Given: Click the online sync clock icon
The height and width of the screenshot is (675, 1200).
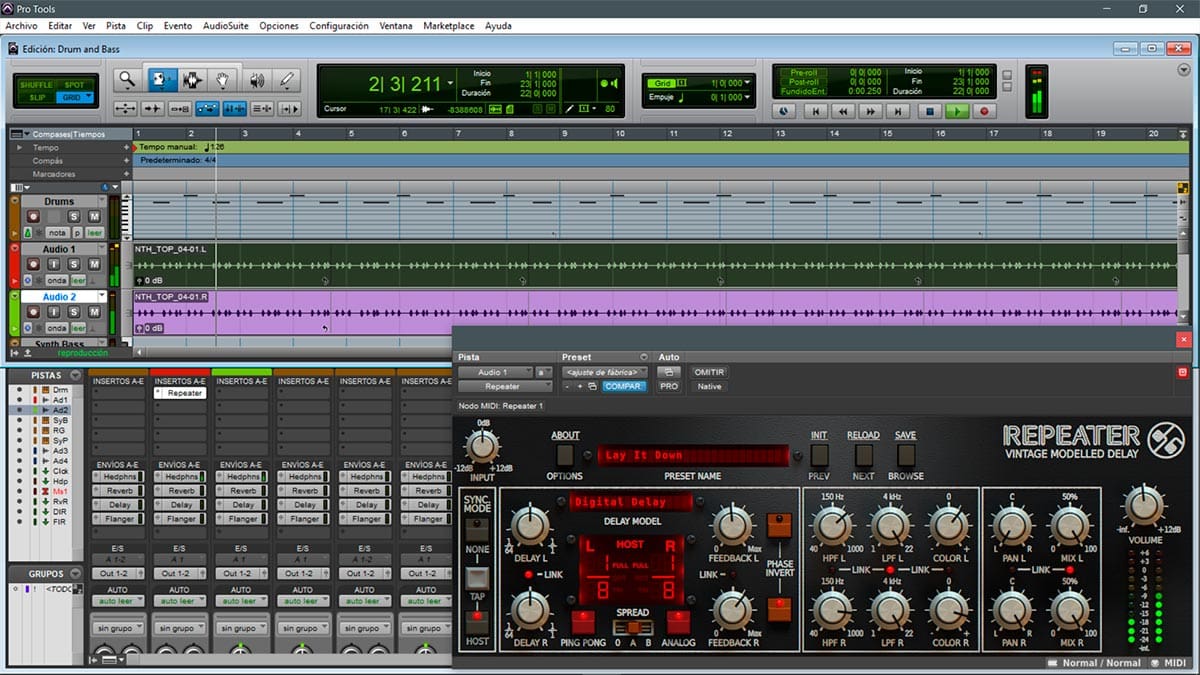Looking at the screenshot, I should click(x=783, y=112).
